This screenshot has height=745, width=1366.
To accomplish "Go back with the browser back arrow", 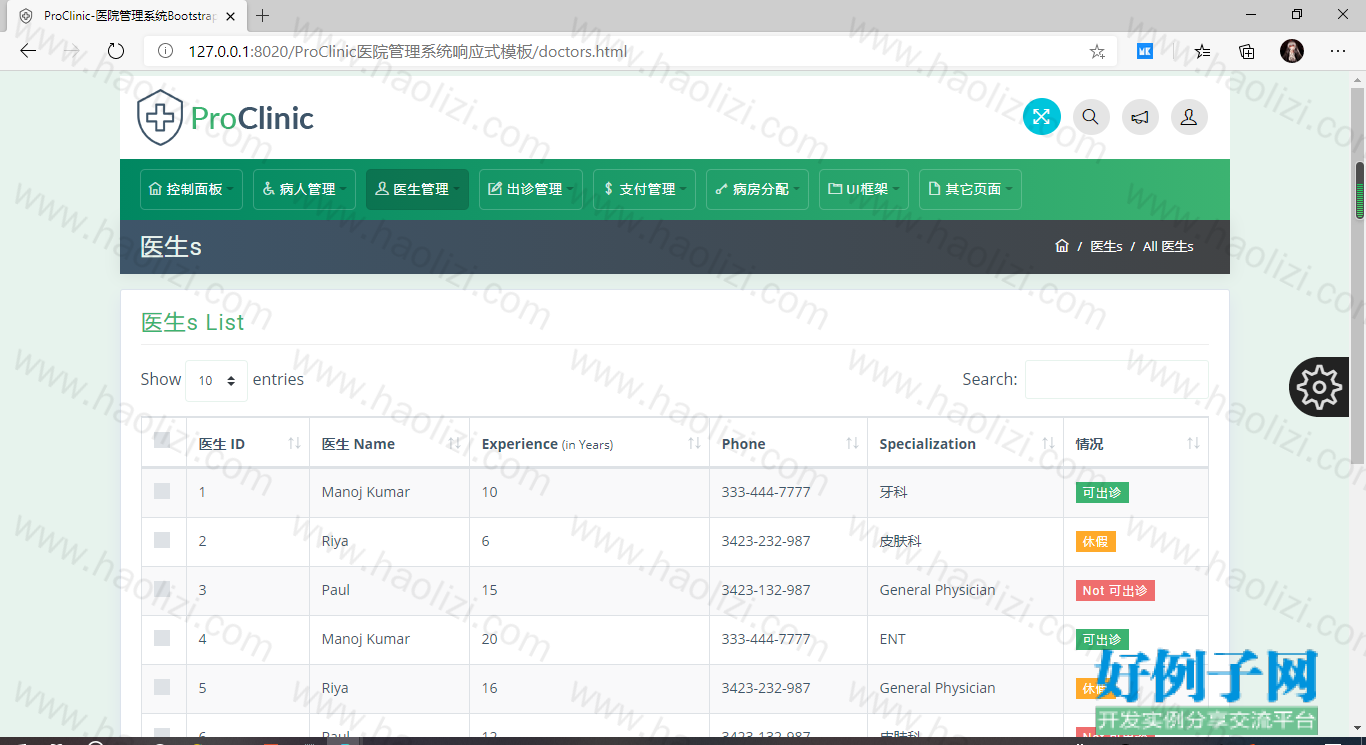I will click(x=28, y=51).
